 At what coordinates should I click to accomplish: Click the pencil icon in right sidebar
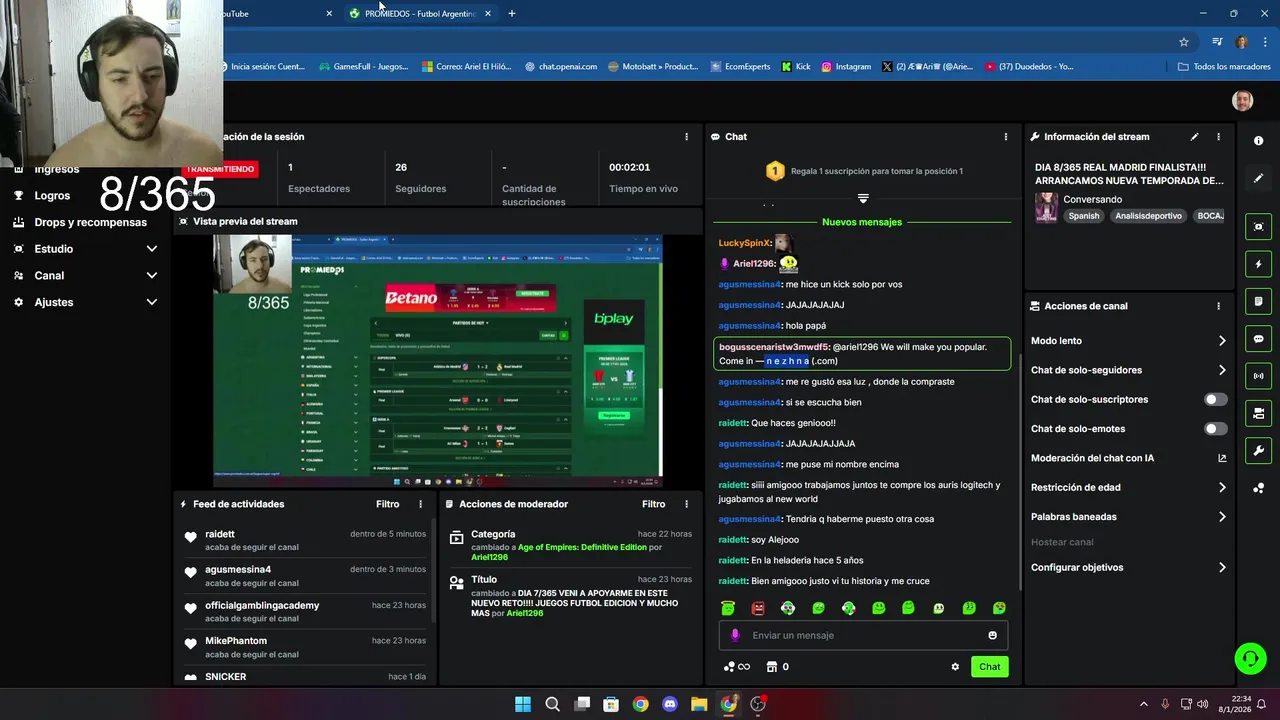click(1258, 178)
